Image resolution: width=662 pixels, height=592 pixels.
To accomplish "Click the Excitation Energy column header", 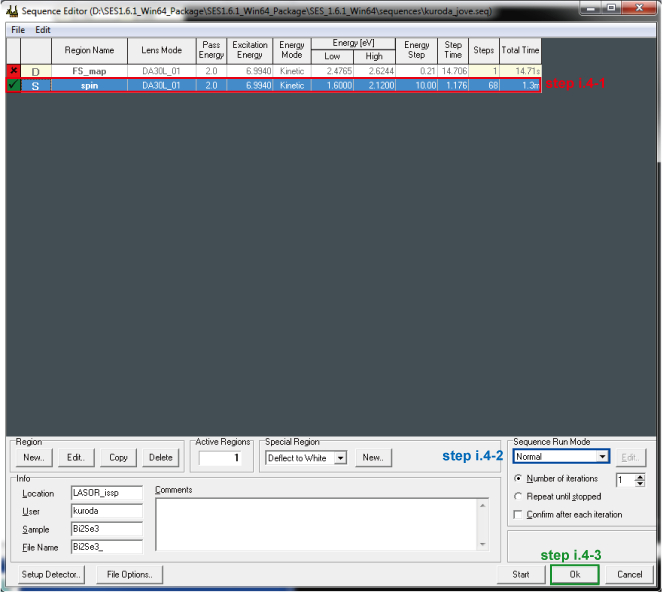I will click(x=250, y=51).
